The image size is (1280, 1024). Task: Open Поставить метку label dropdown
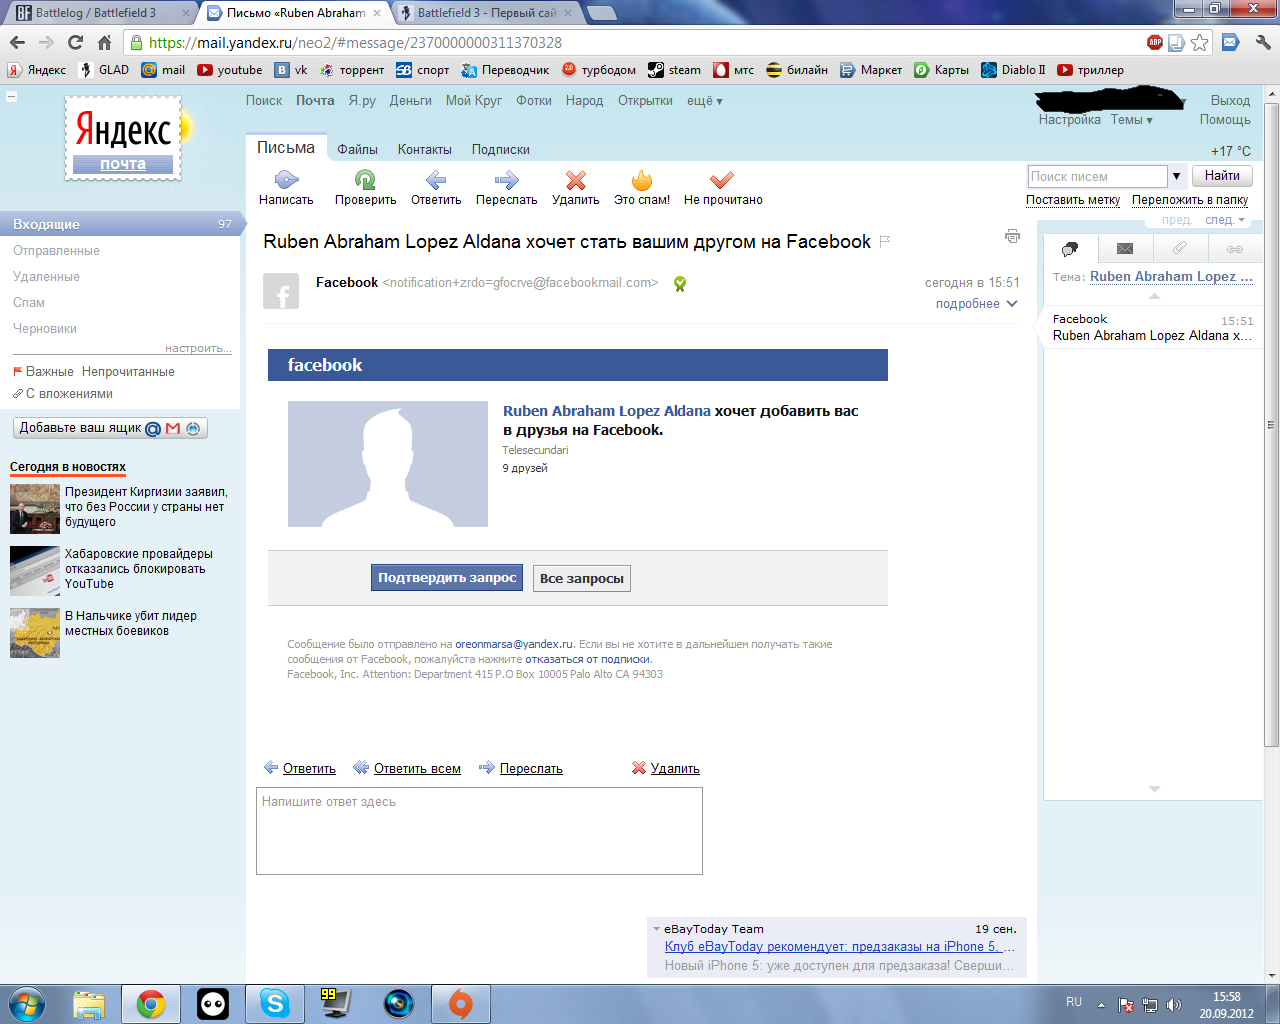pyautogui.click(x=1073, y=200)
